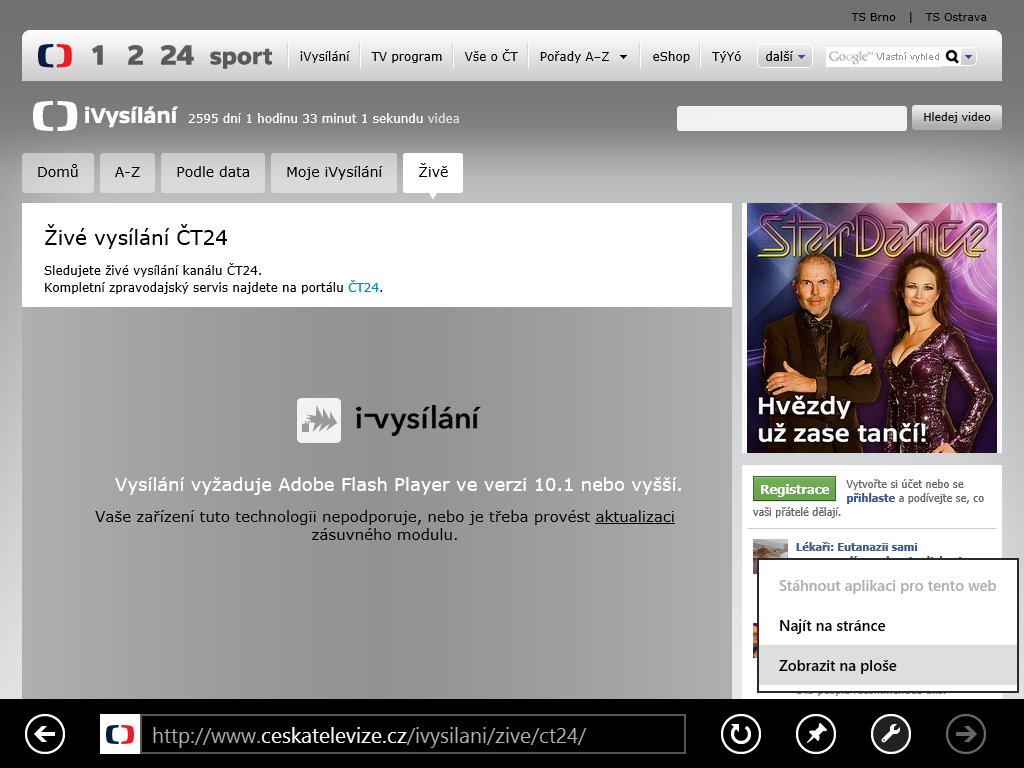Screen dimensions: 1024x768
Task: Click the Google search magnifier icon
Action: 952,57
